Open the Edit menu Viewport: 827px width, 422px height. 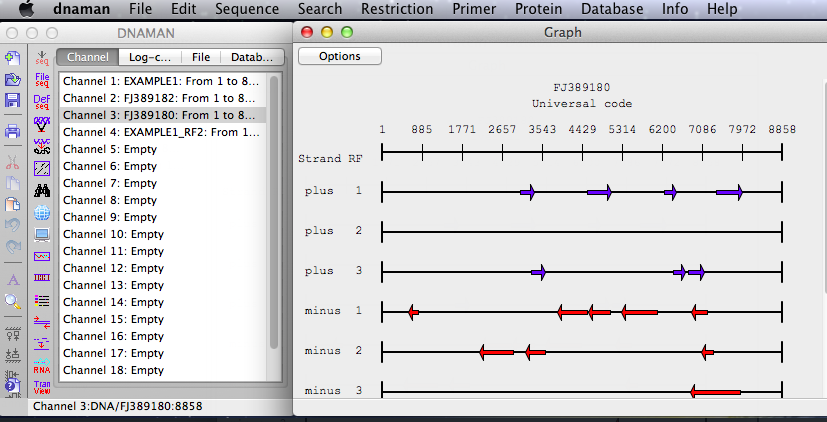click(183, 9)
